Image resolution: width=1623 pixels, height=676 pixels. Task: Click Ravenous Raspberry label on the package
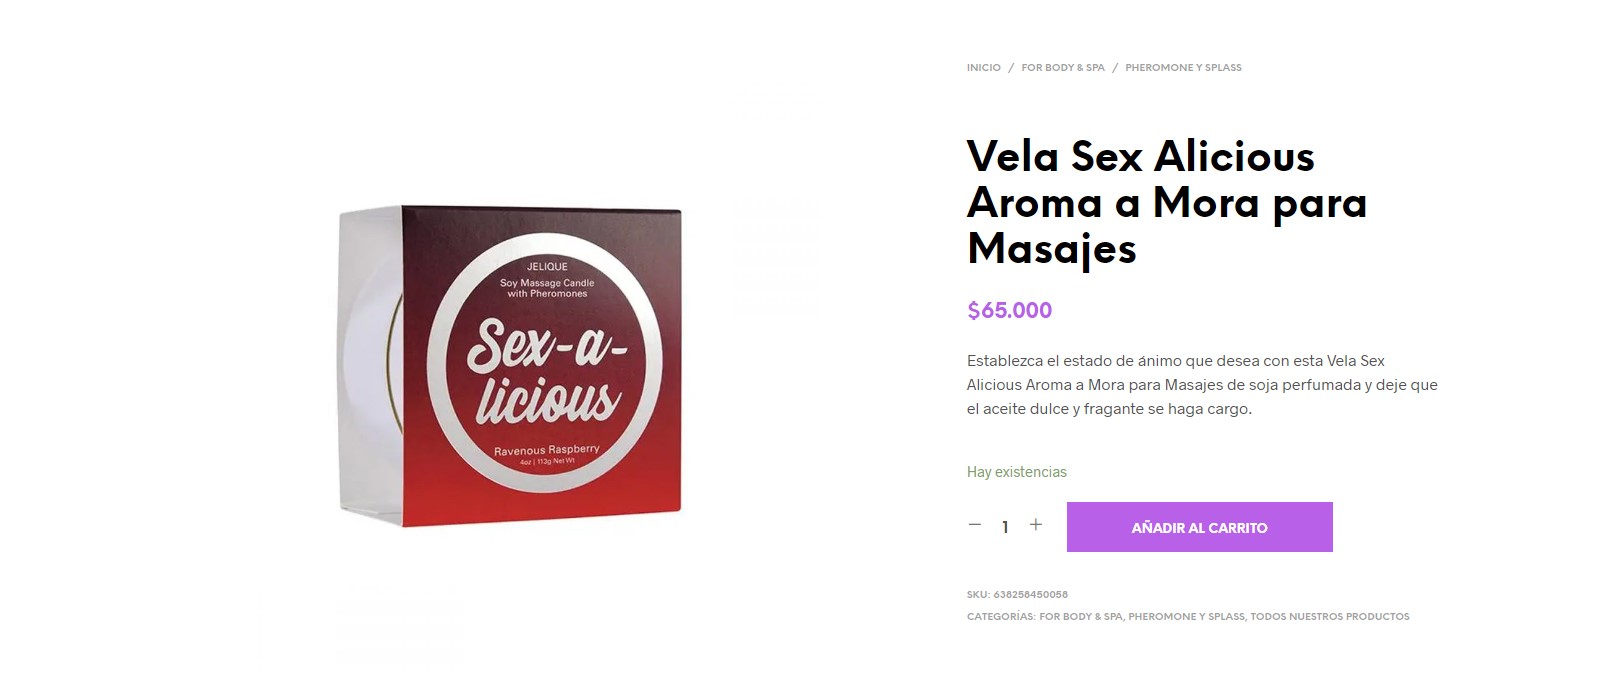point(546,450)
